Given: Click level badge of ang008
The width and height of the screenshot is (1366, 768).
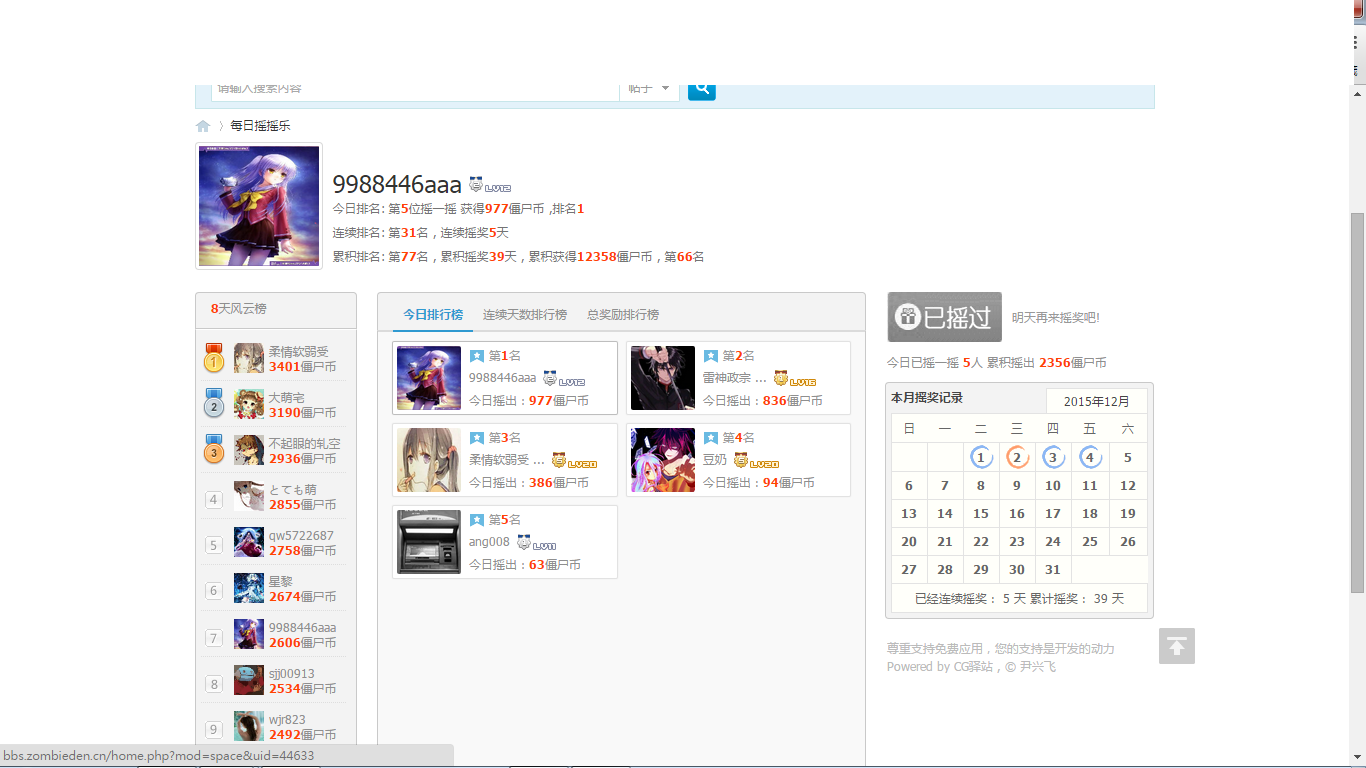Looking at the screenshot, I should [x=537, y=543].
